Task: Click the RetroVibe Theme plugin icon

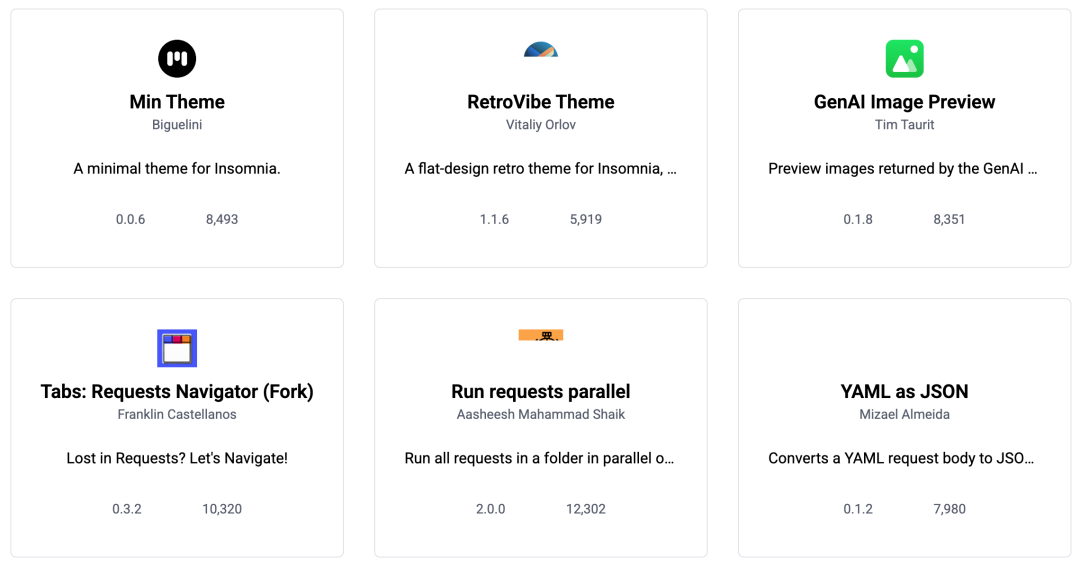Action: [541, 50]
